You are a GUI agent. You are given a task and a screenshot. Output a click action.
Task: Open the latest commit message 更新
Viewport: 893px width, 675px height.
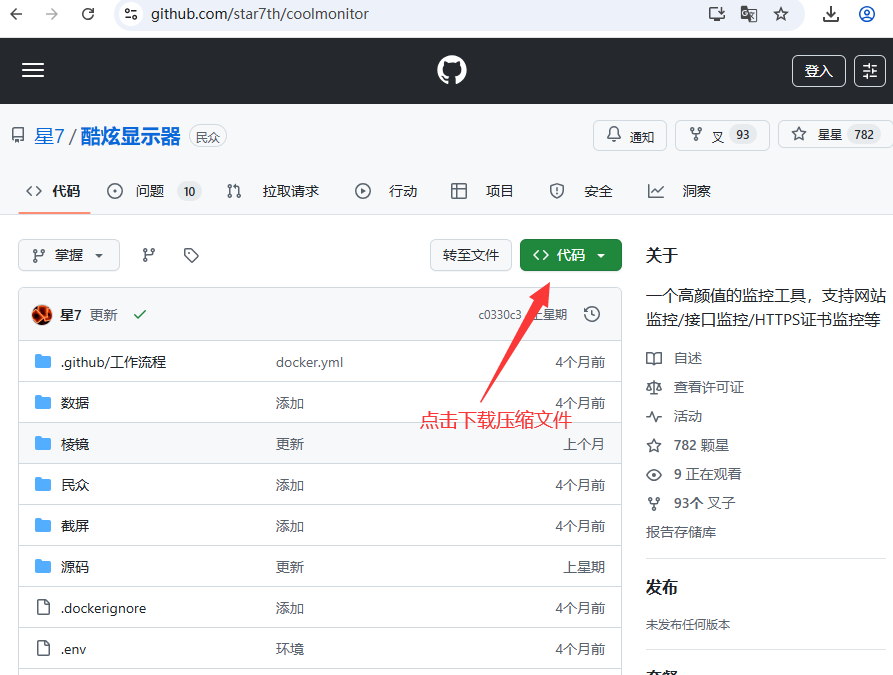[104, 315]
